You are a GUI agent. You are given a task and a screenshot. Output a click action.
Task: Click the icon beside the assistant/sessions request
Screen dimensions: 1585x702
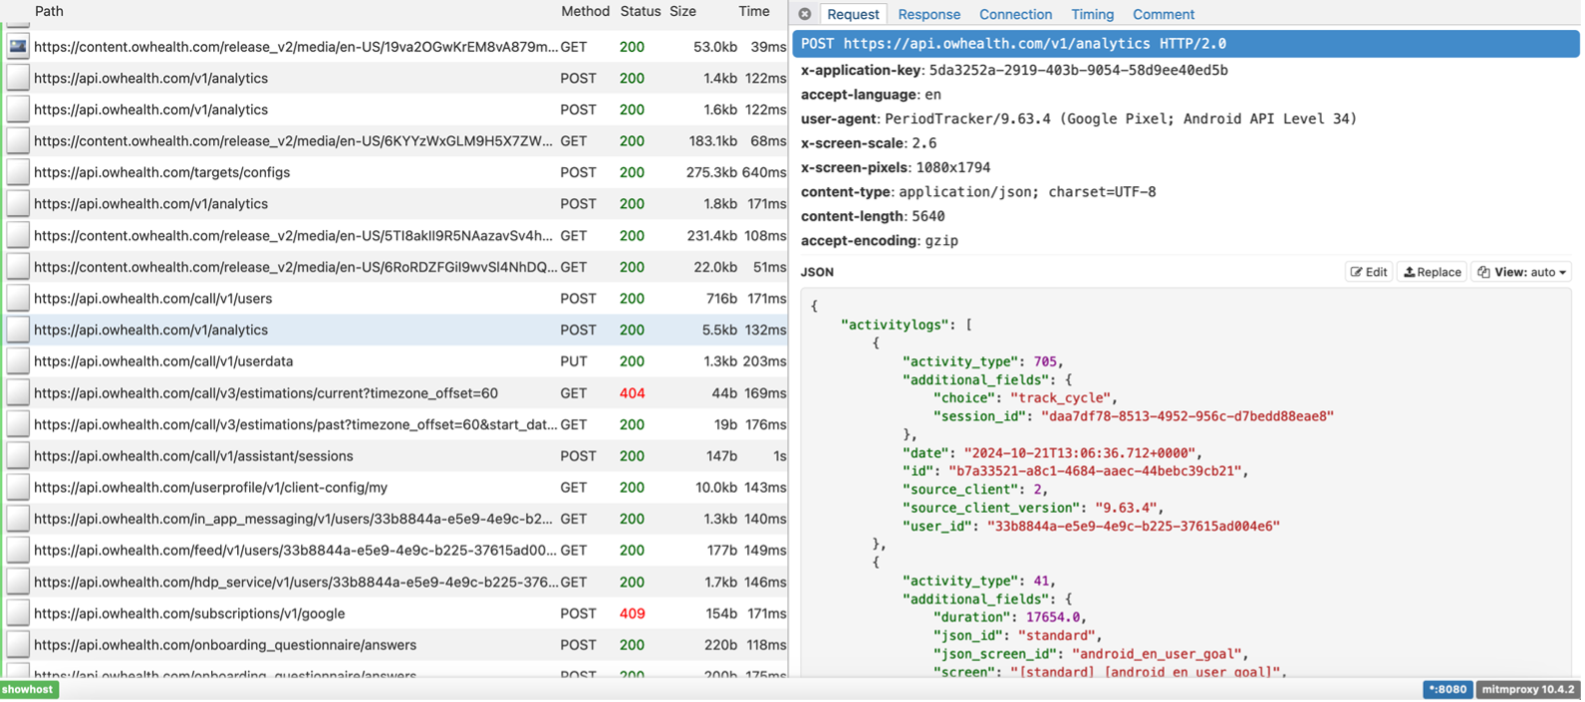tap(18, 456)
